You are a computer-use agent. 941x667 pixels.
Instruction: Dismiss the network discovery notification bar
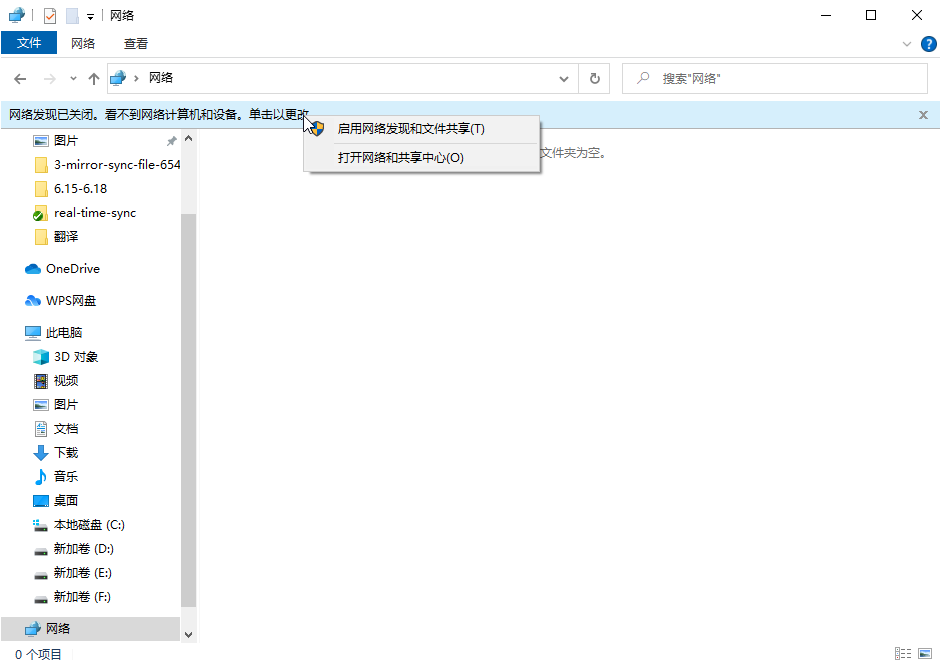coord(923,115)
